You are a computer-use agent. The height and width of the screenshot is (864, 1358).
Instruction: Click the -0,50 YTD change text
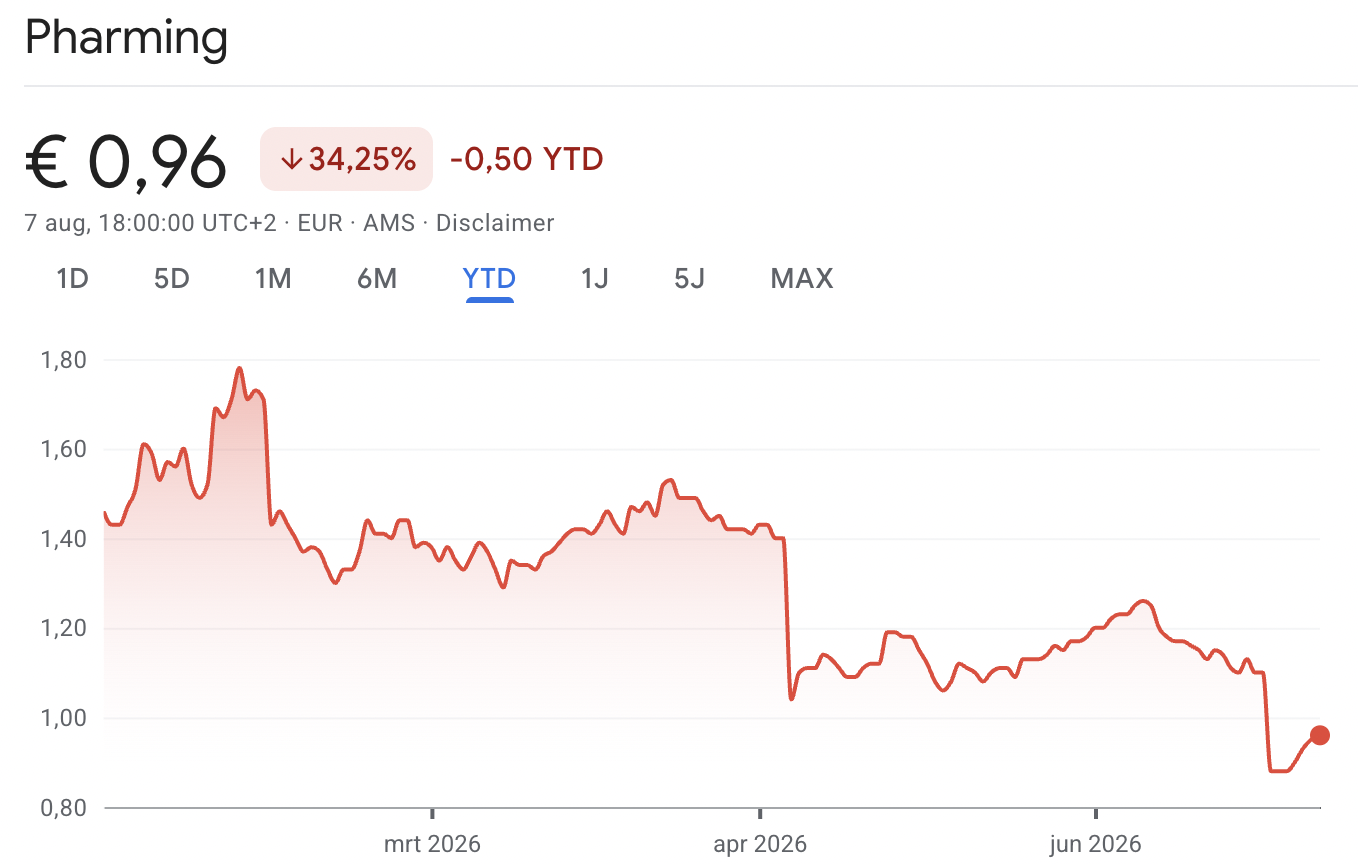pyautogui.click(x=527, y=159)
